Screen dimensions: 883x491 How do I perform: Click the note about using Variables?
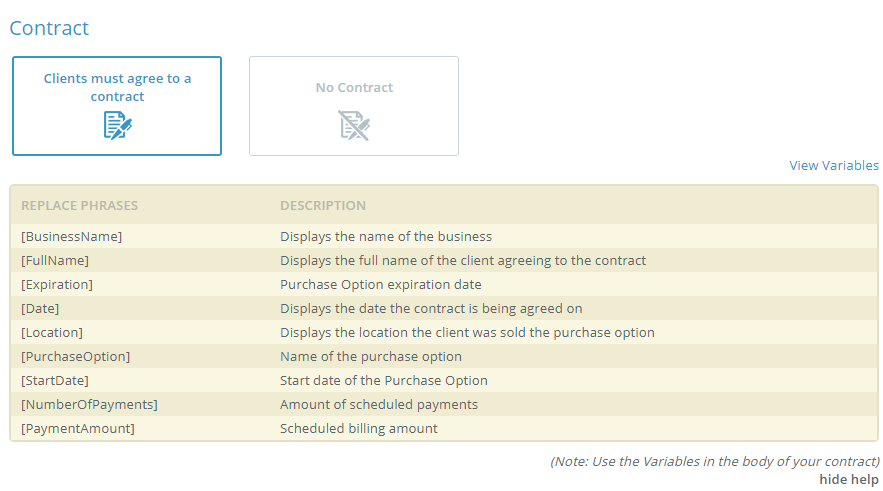[715, 462]
